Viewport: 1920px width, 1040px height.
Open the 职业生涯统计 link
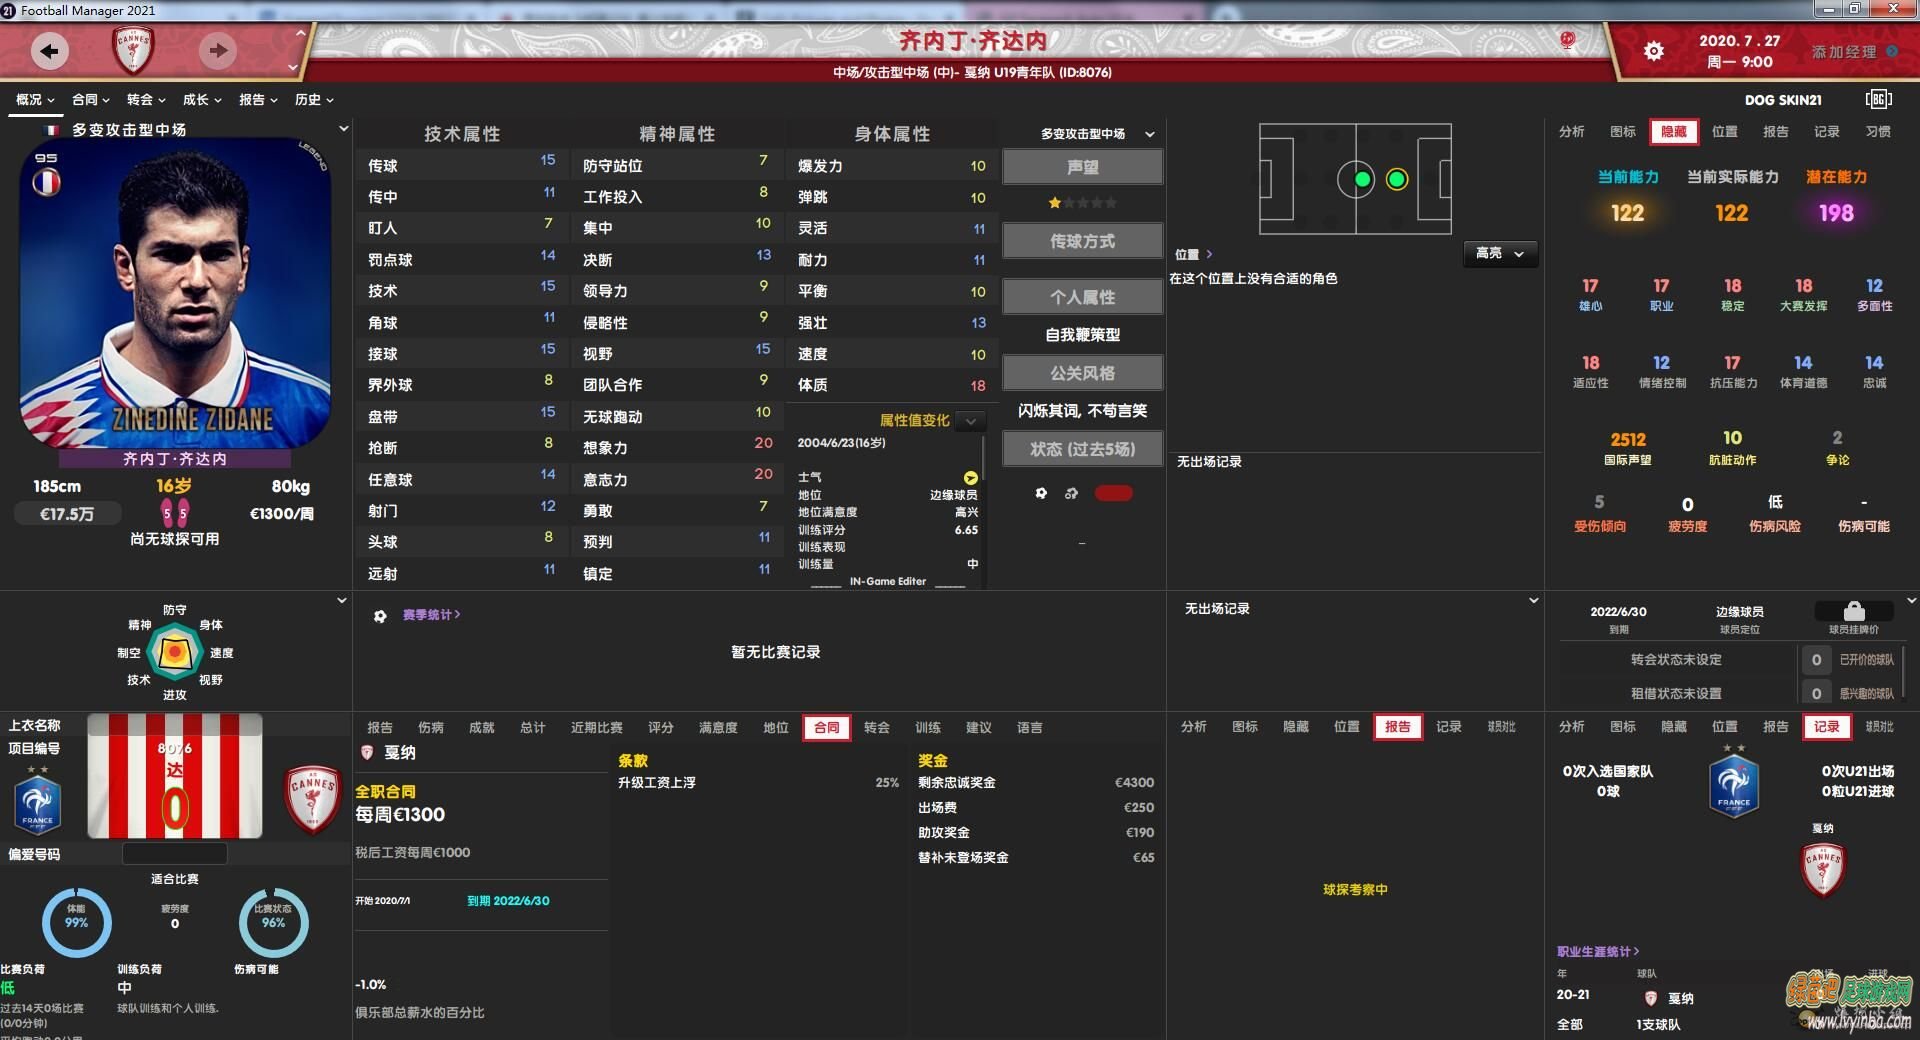click(x=1597, y=951)
